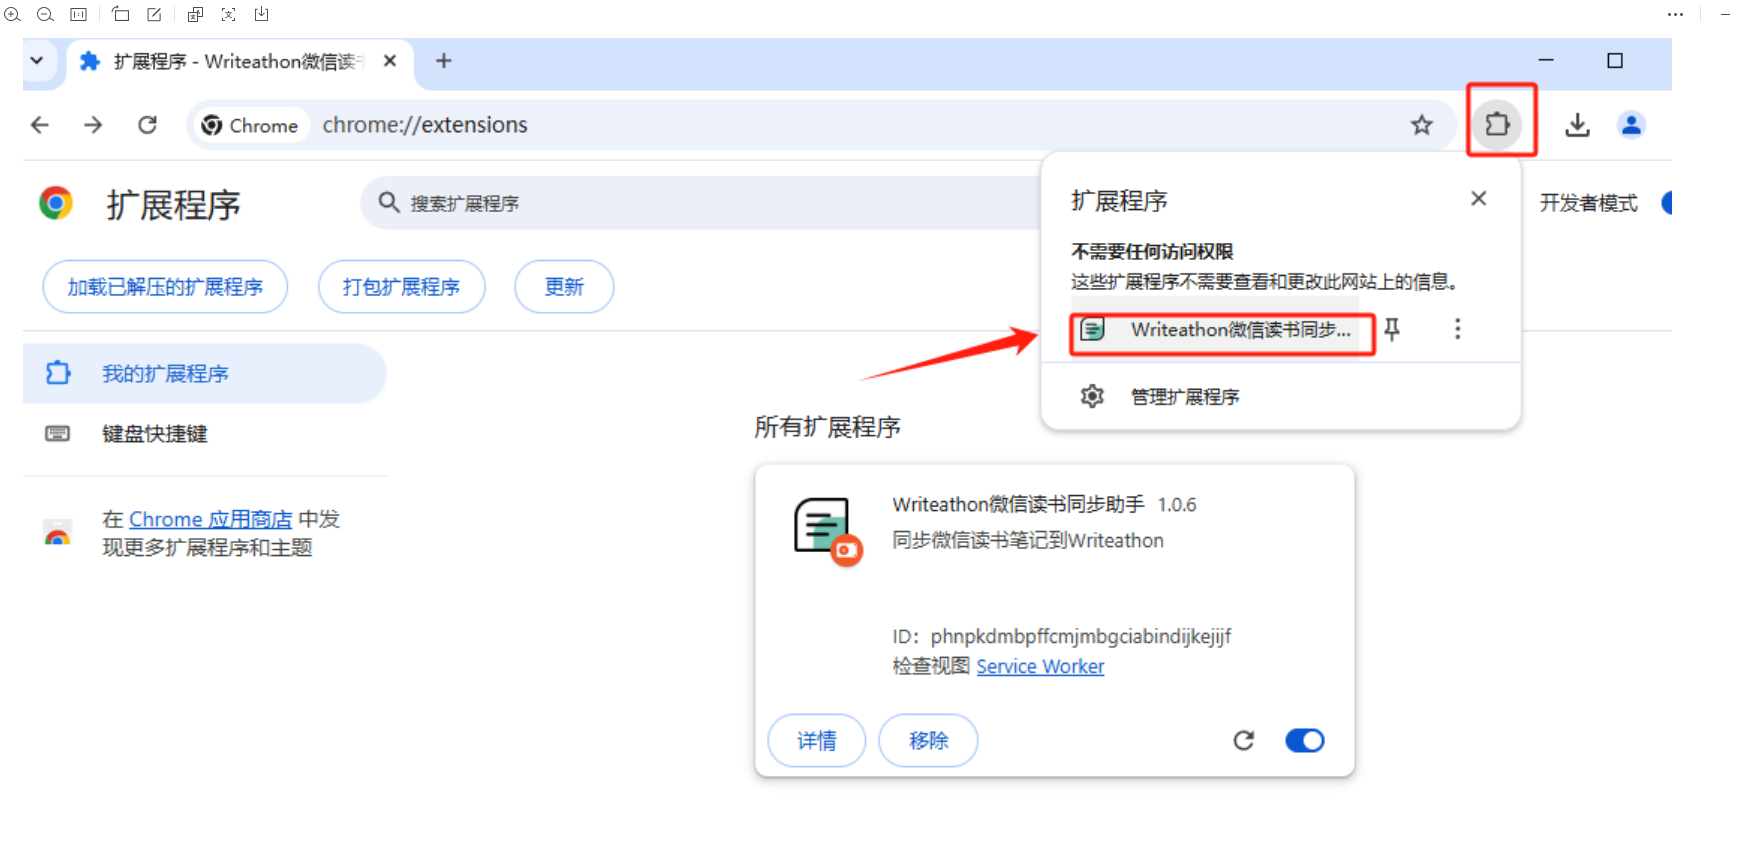Click the 1:1 actual size icon
Image resolution: width=1738 pixels, height=842 pixels.
(x=78, y=14)
